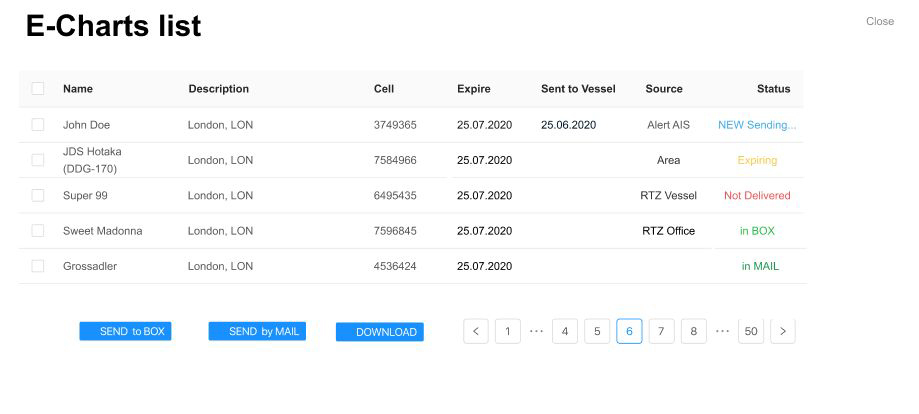This screenshot has width=919, height=414.
Task: Click the DOWNLOAD button
Action: click(x=380, y=332)
